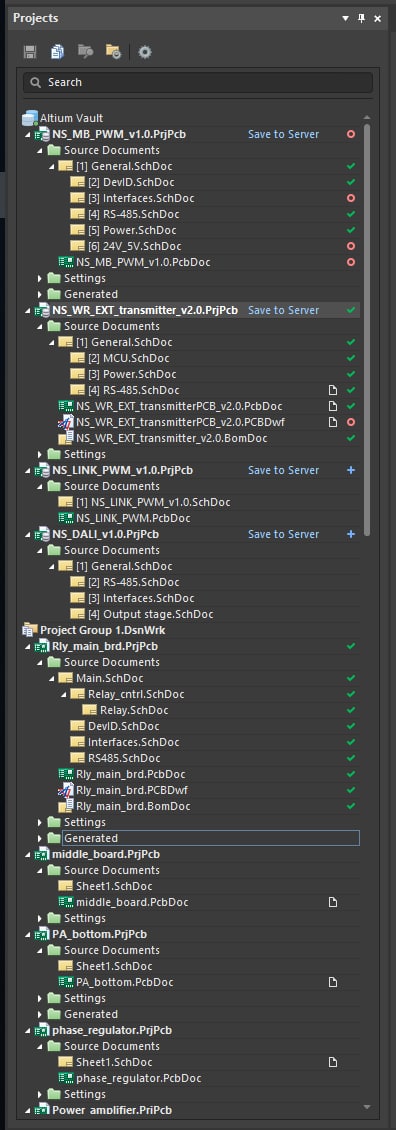Select [5] Power.SchDoc in NS_MB_PWM project
This screenshot has height=1130, width=396.
(132, 230)
